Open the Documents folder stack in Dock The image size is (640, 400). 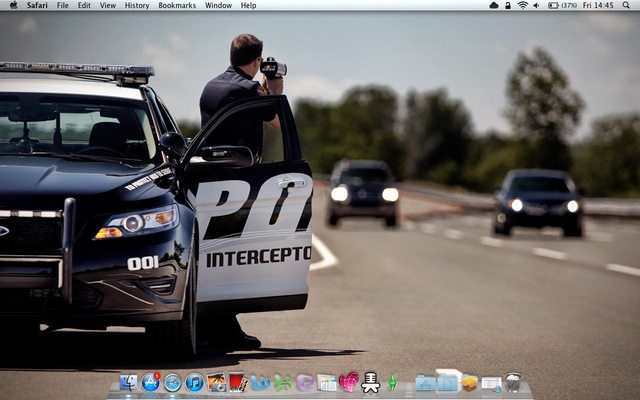(447, 382)
